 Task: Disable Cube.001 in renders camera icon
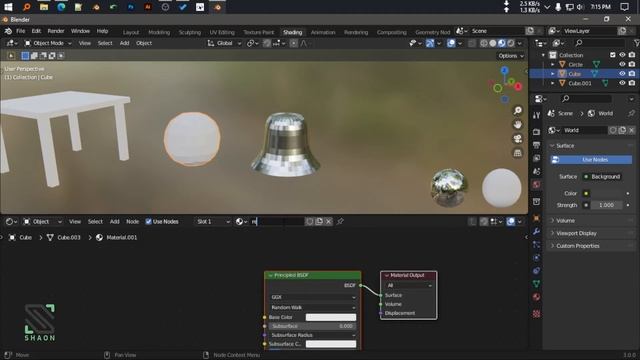pyautogui.click(x=632, y=83)
